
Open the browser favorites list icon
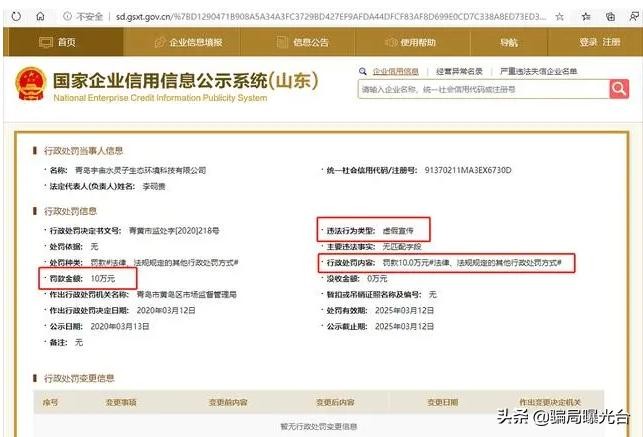[584, 17]
